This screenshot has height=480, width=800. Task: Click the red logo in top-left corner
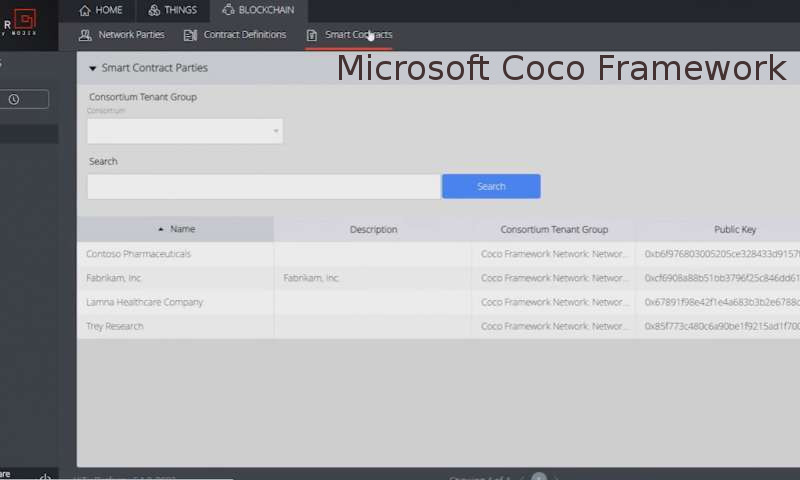pyautogui.click(x=22, y=18)
